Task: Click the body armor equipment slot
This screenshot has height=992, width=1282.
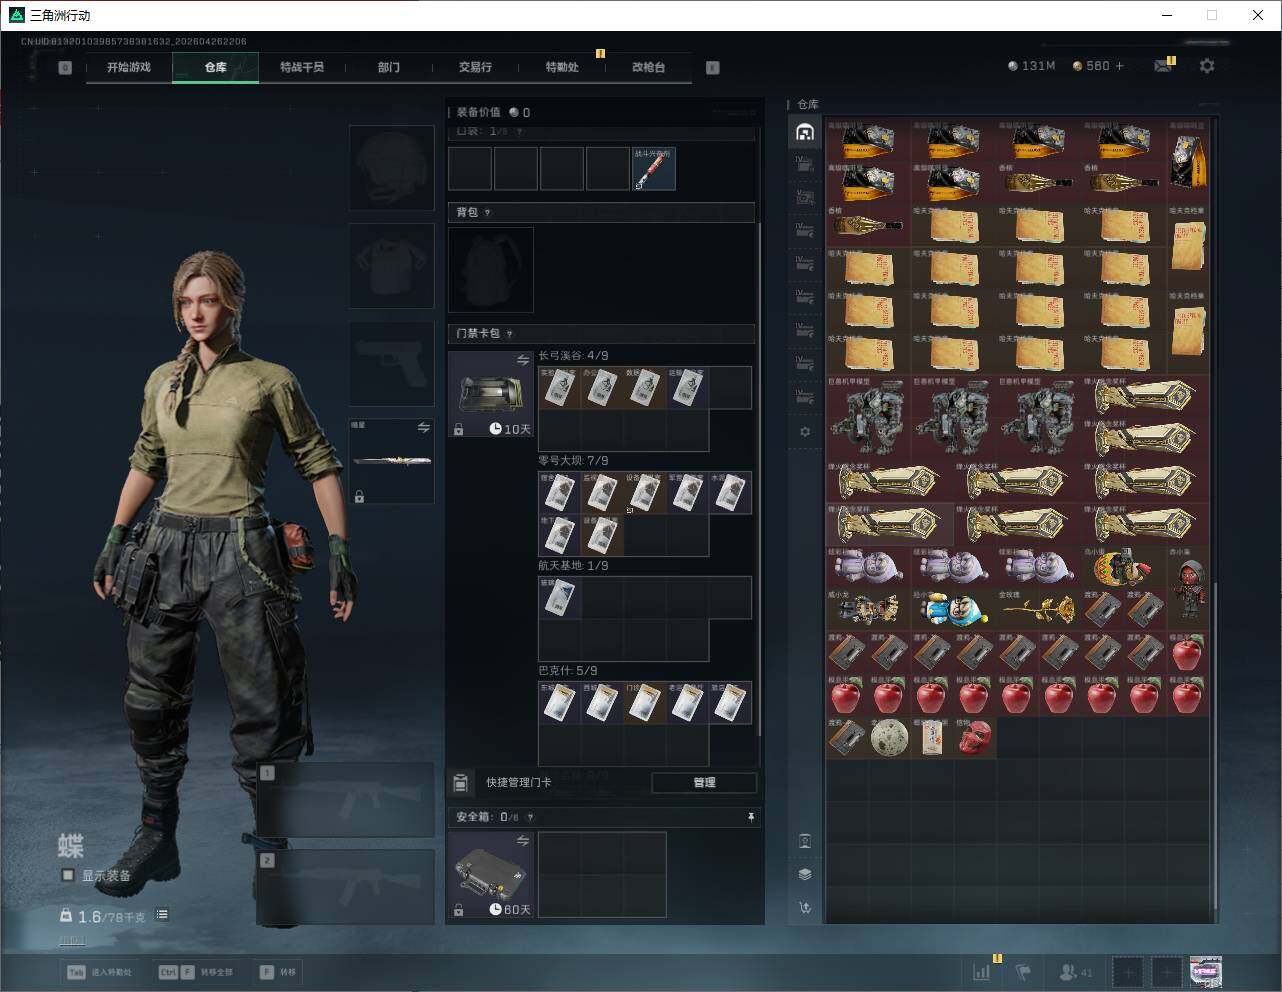Action: (x=391, y=265)
